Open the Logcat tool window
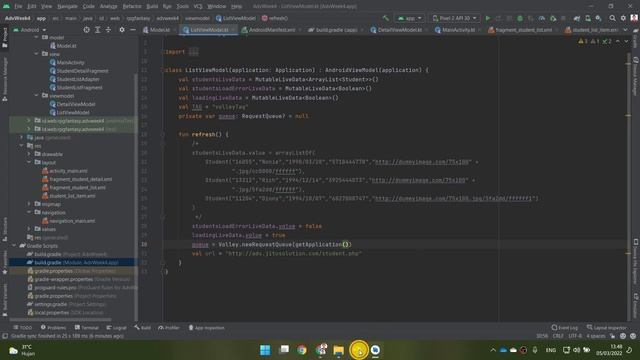The width and height of the screenshot is (640, 360). click(x=116, y=328)
